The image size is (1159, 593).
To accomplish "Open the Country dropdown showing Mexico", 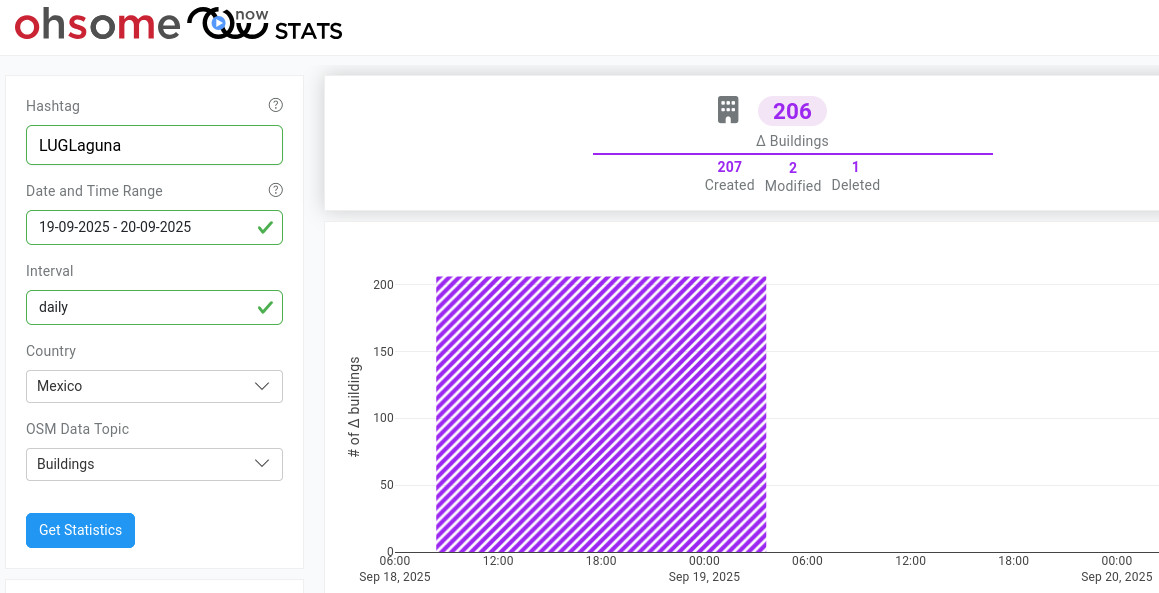I will (154, 386).
